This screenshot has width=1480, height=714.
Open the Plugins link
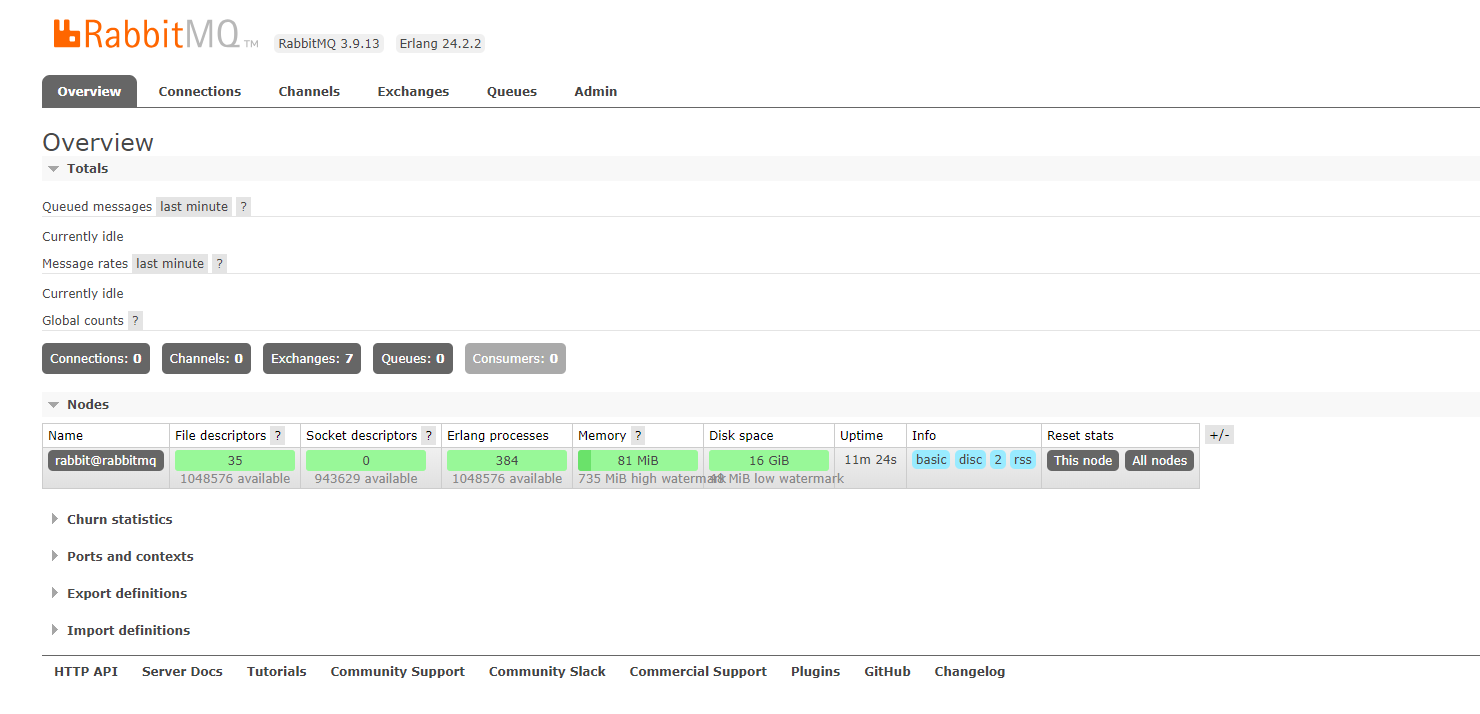coord(816,672)
